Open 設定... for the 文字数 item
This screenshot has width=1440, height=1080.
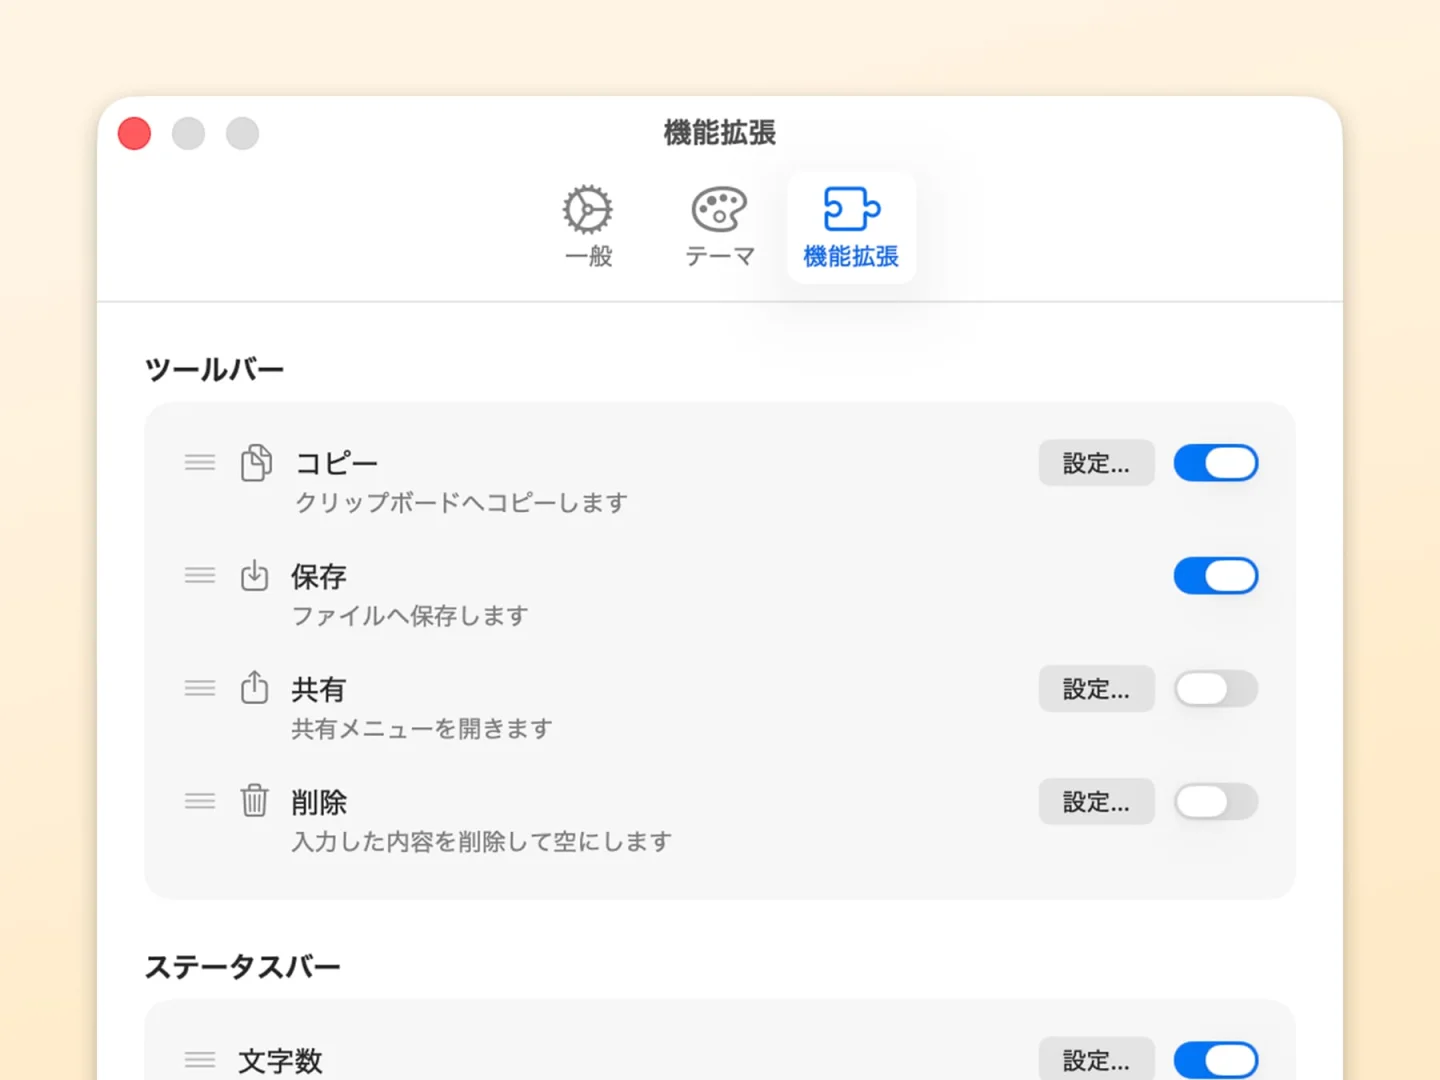point(1096,1060)
